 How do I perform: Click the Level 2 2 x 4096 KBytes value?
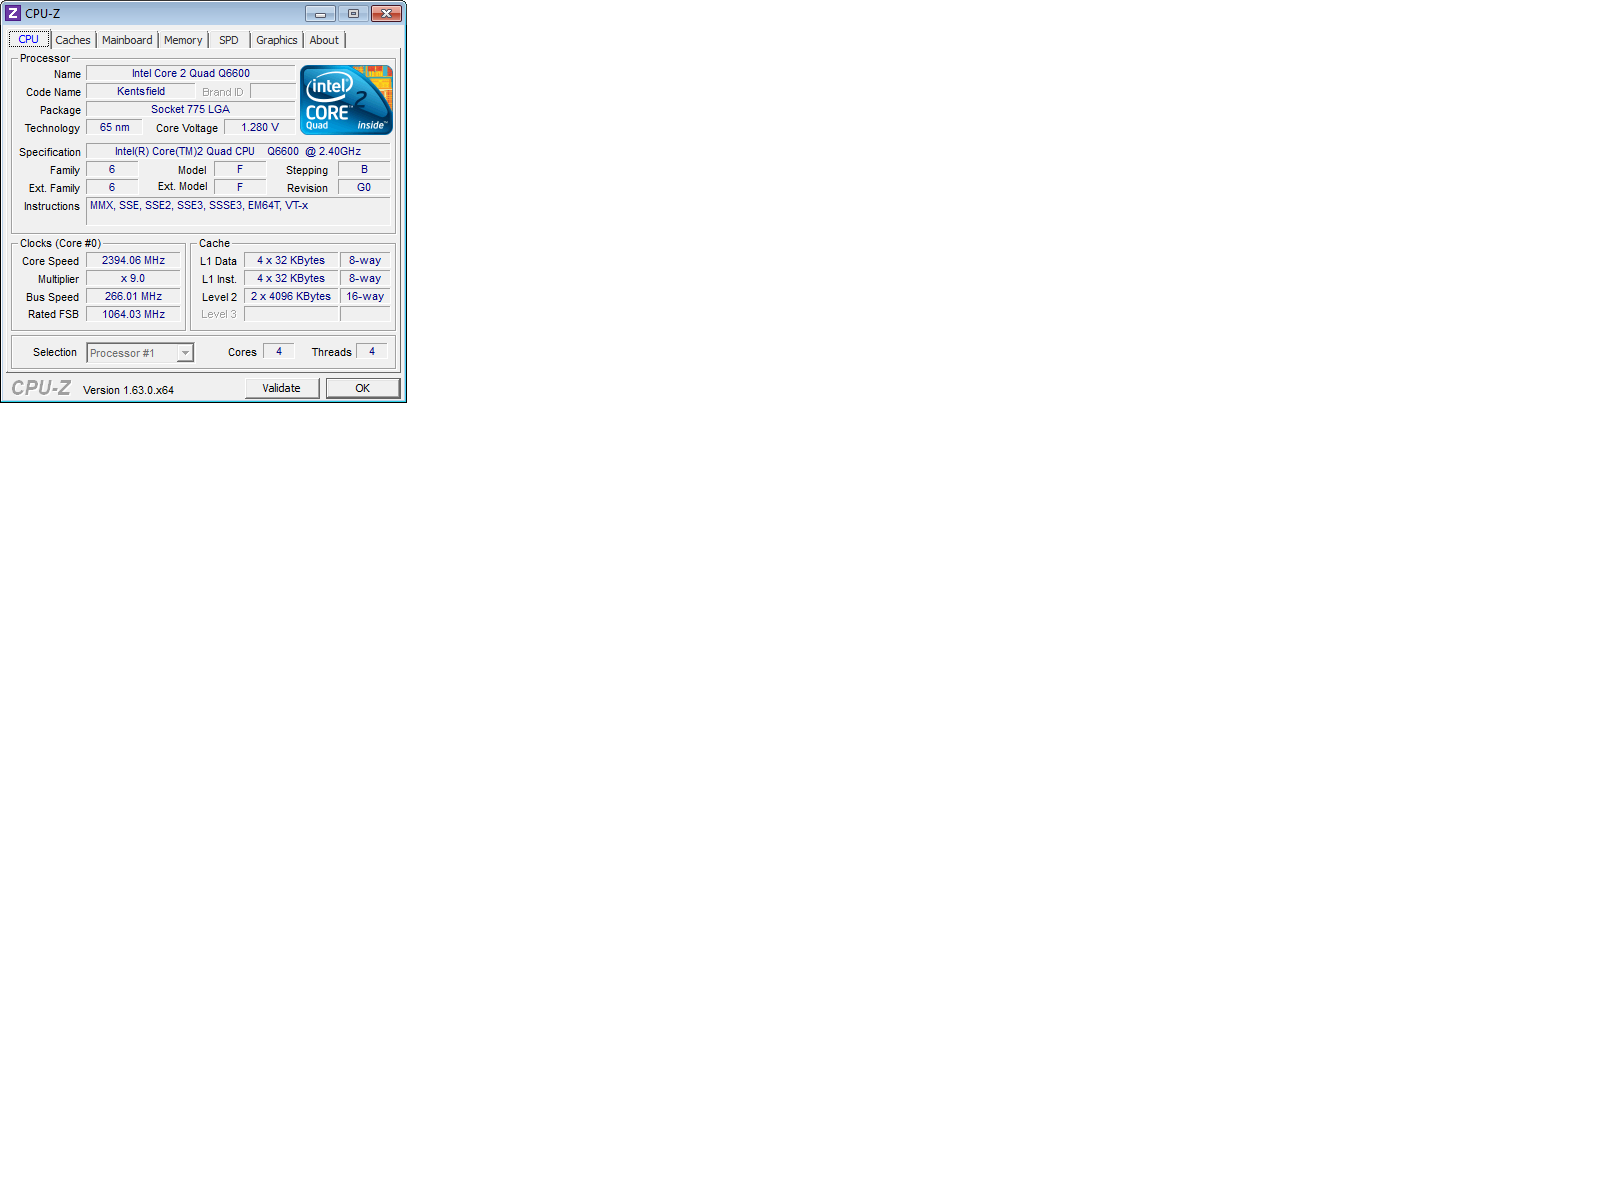pos(291,296)
